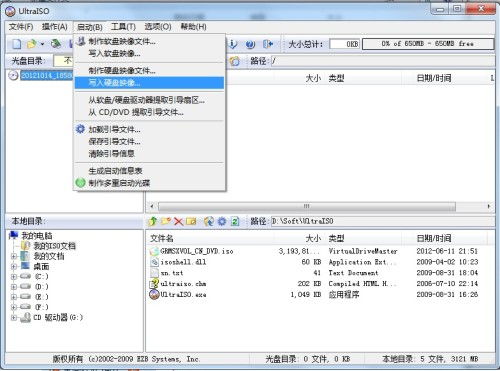
Task: Click the scrollbar right arrow in image list
Action: point(489,206)
